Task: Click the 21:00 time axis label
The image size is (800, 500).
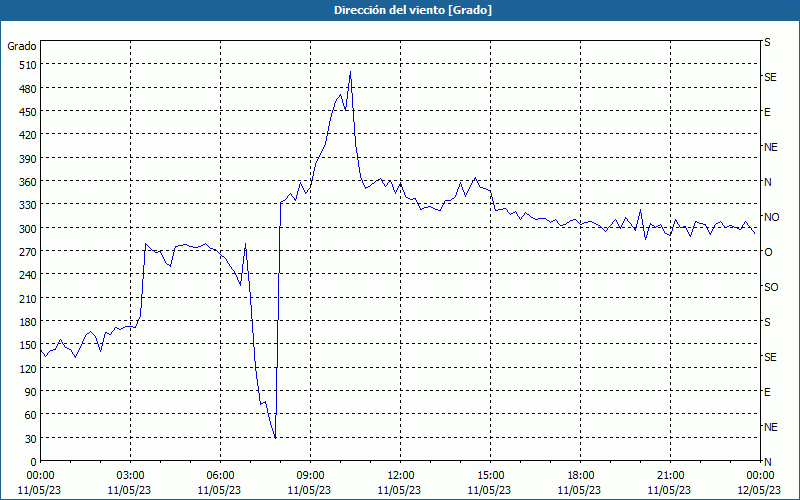Action: click(670, 476)
